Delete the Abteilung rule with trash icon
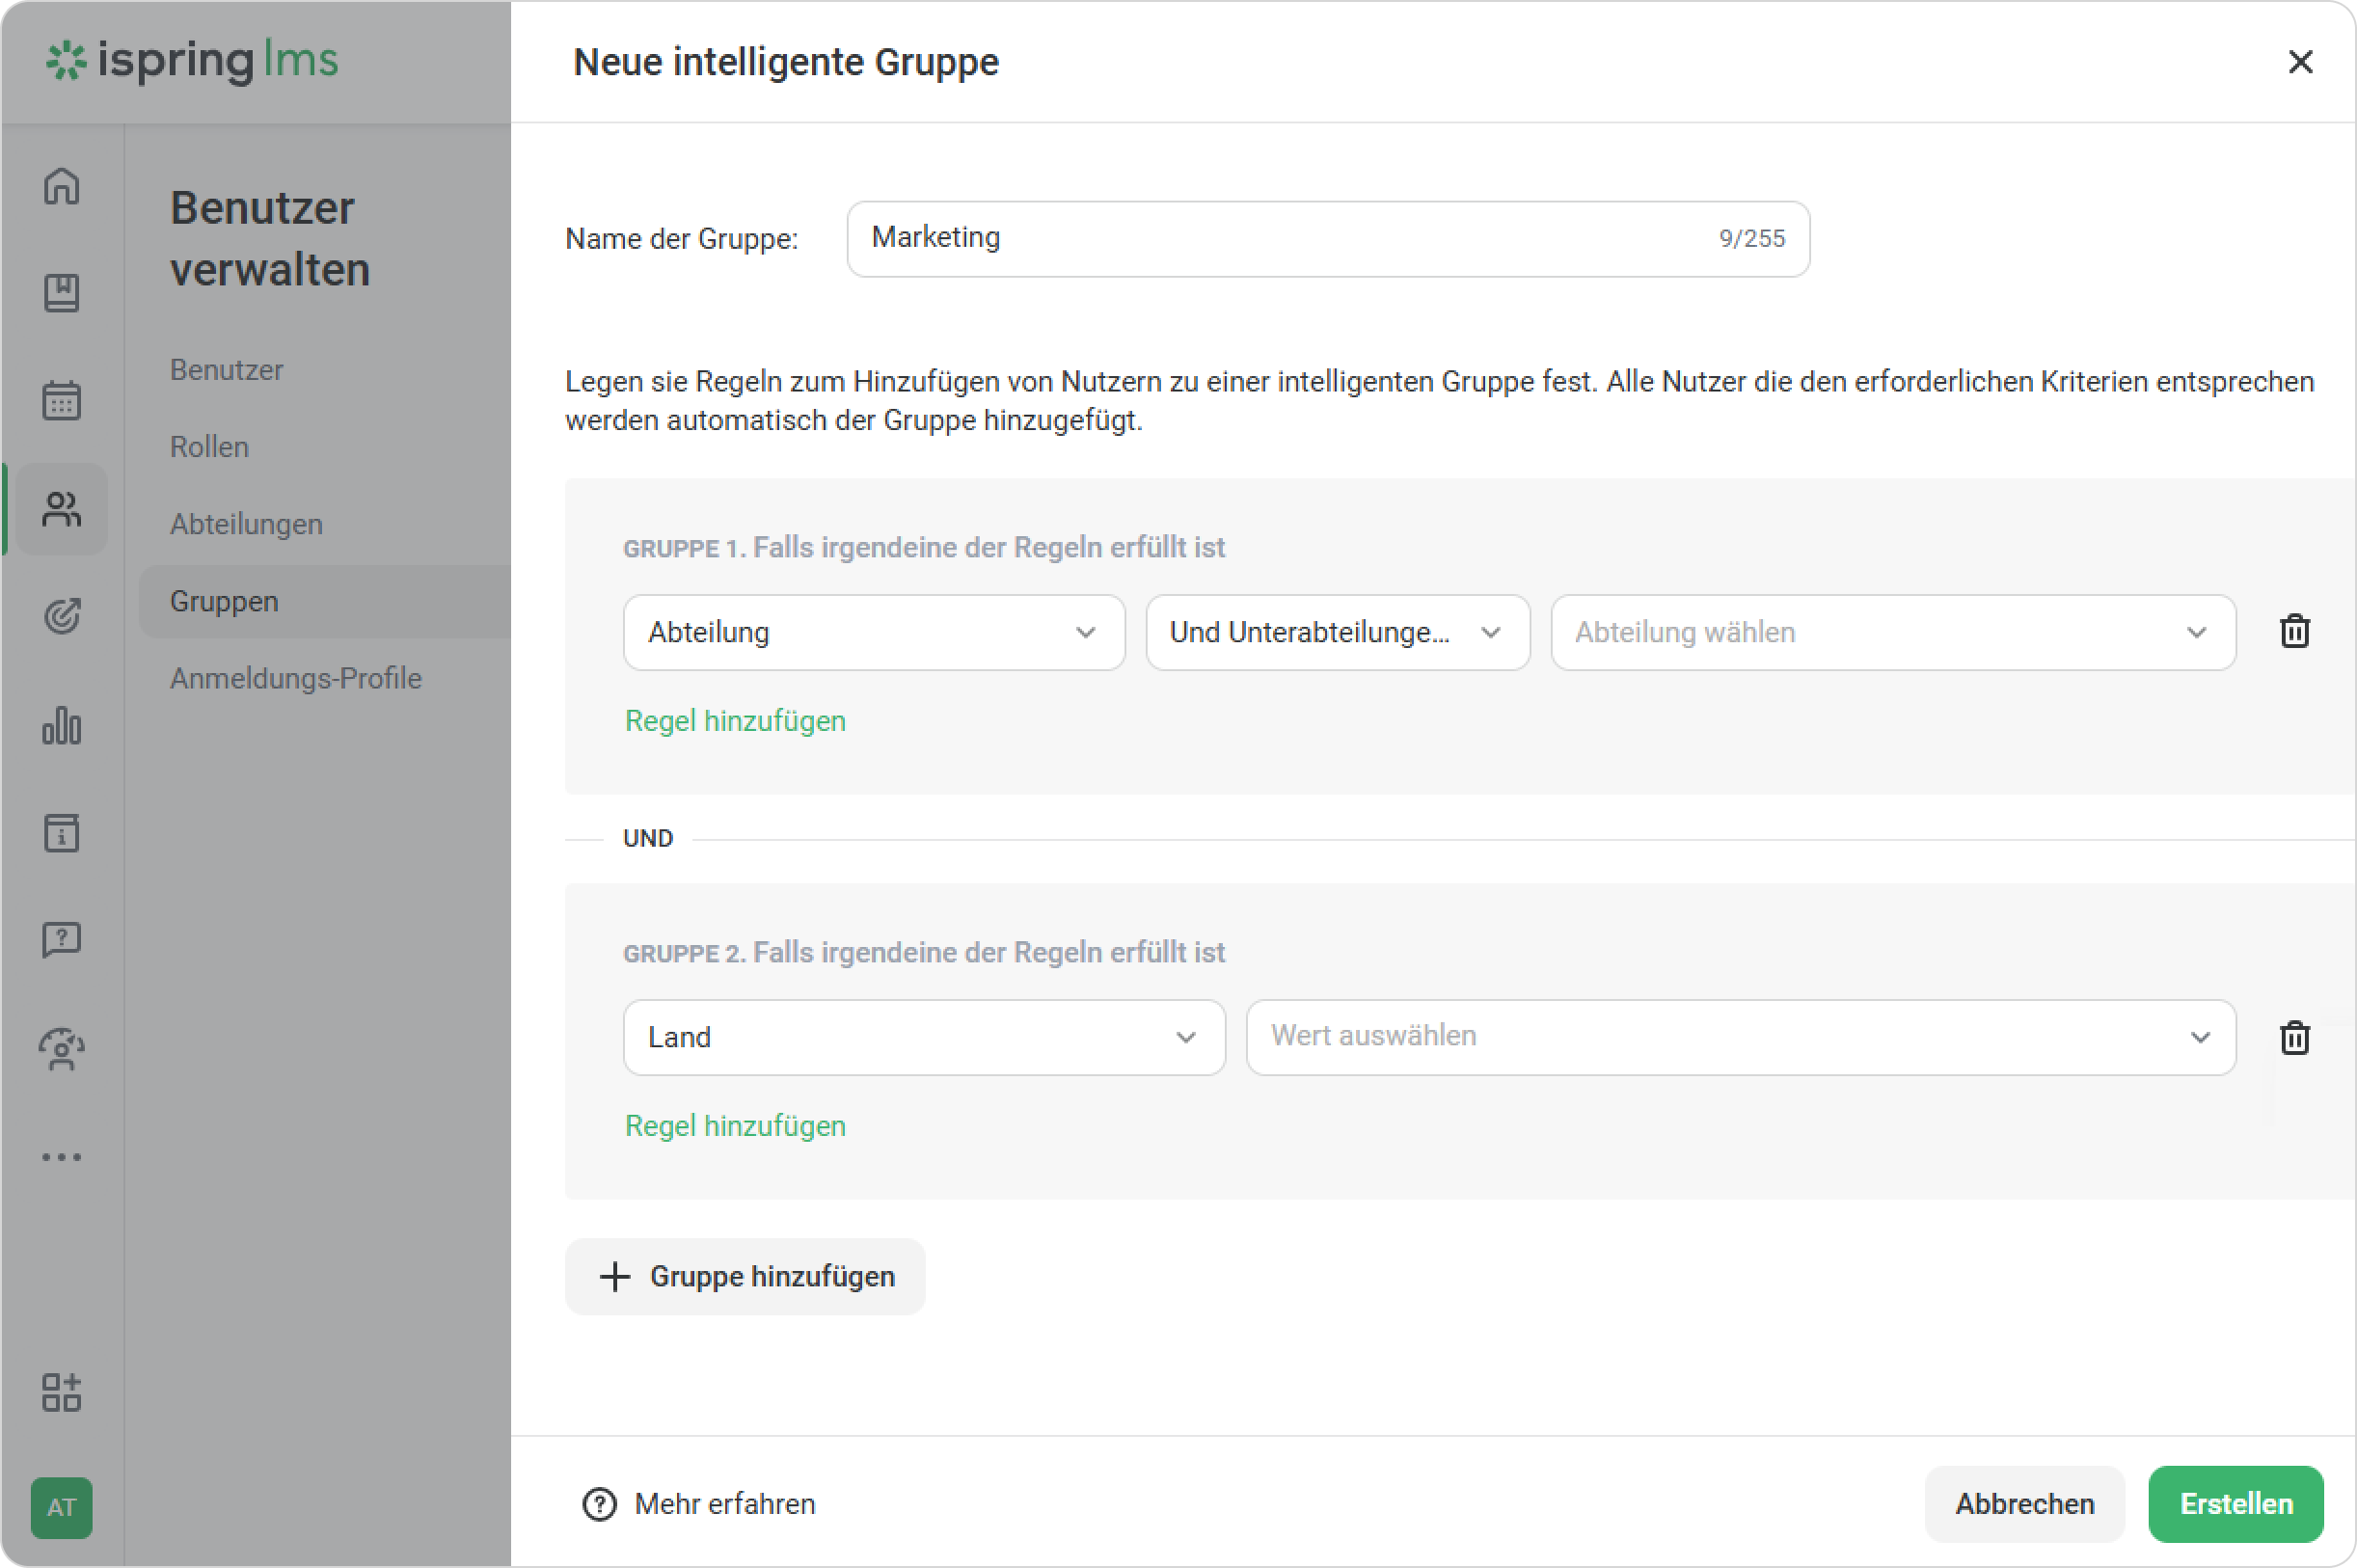 [x=2294, y=631]
